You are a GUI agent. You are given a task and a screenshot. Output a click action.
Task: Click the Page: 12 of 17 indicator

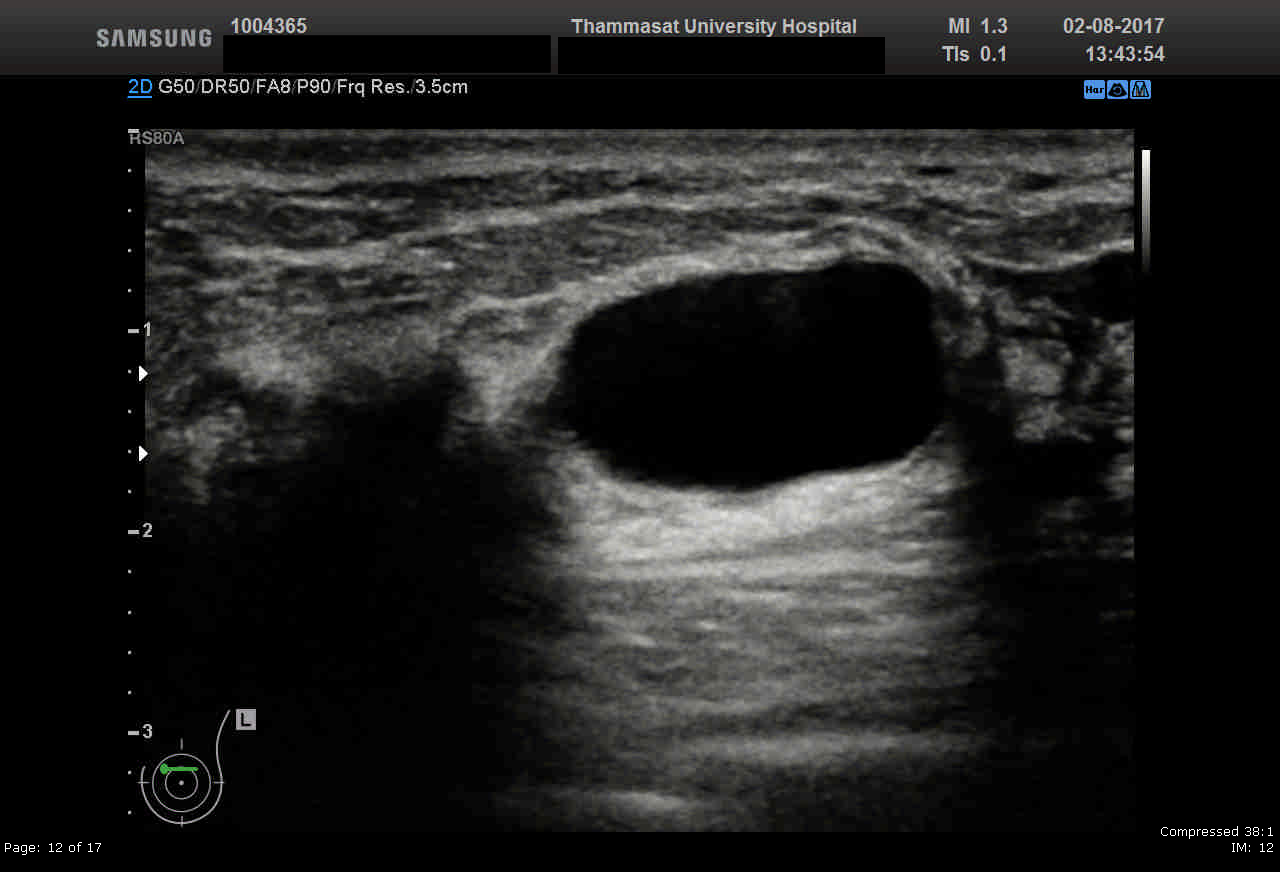point(53,848)
